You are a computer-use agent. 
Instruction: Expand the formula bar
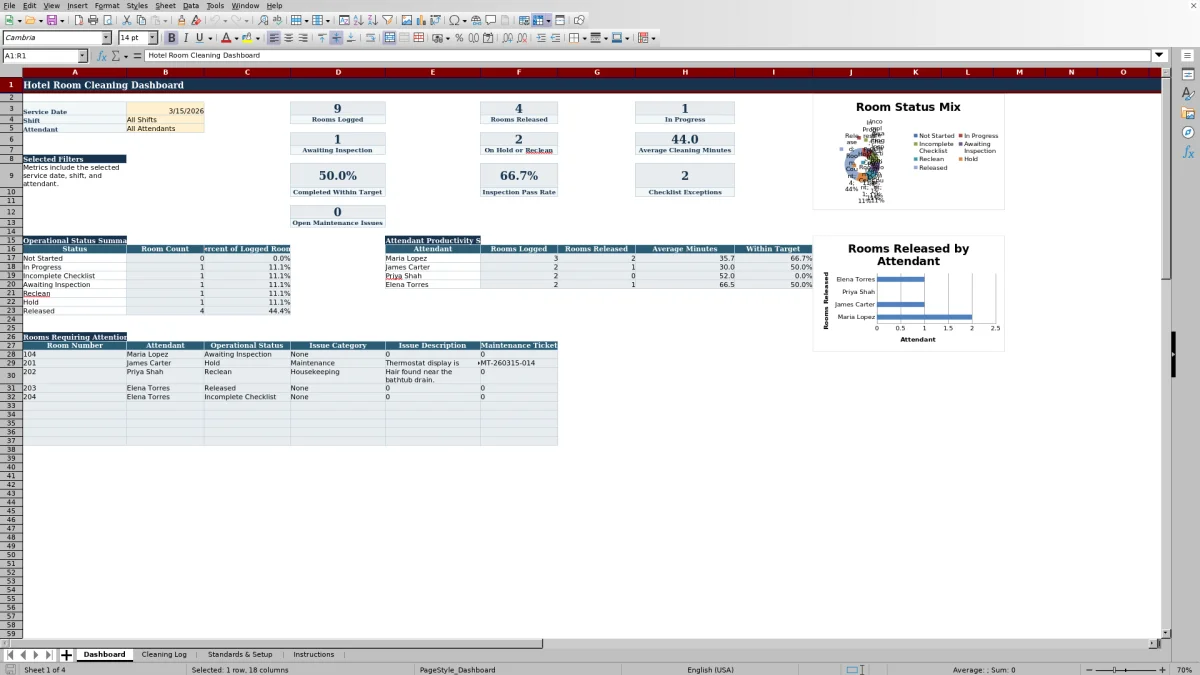coord(1160,56)
